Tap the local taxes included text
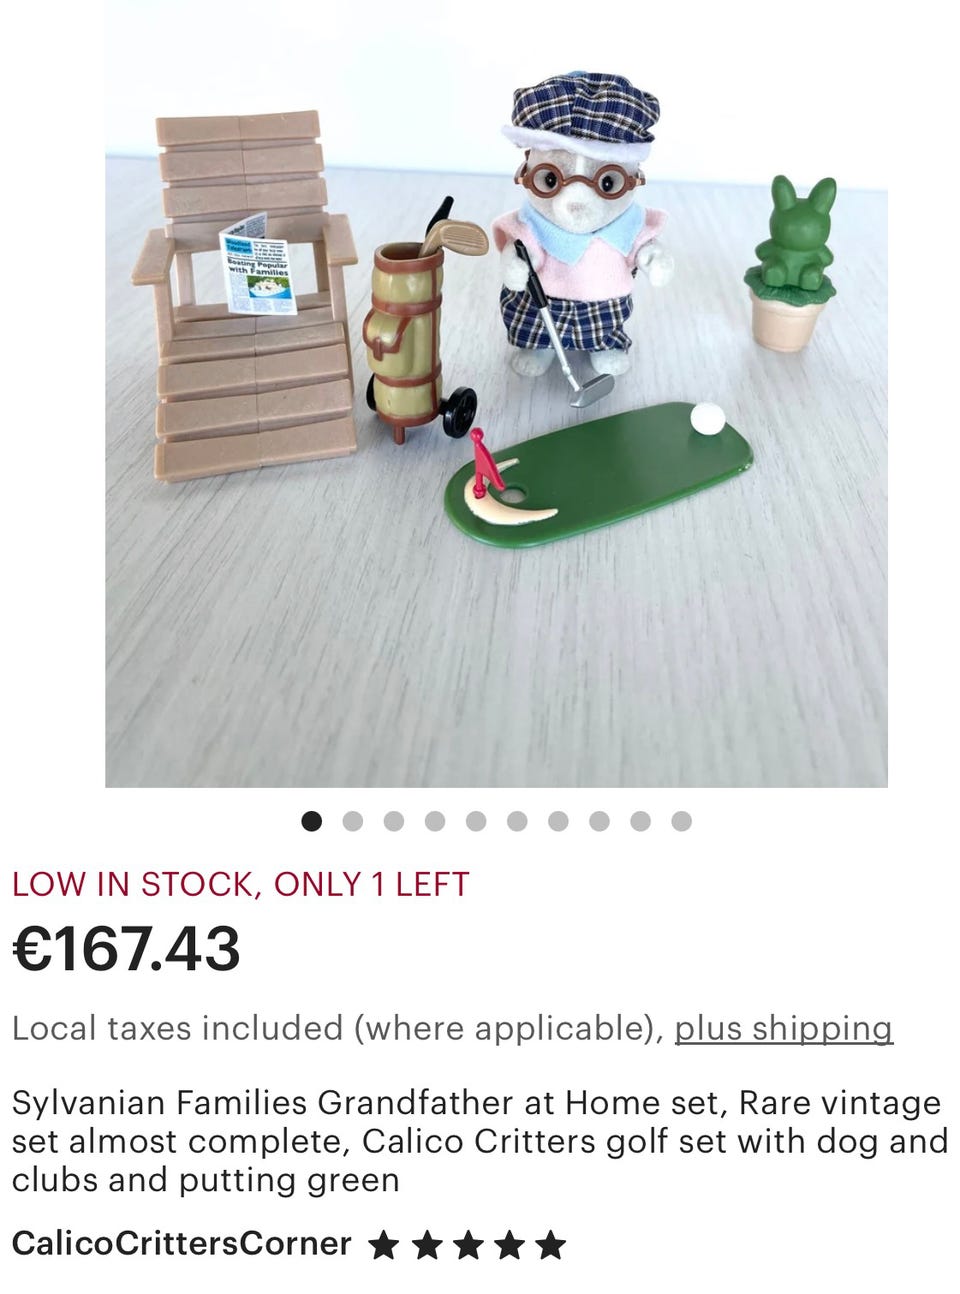Screen dimensions: 960x1294 tap(337, 1028)
